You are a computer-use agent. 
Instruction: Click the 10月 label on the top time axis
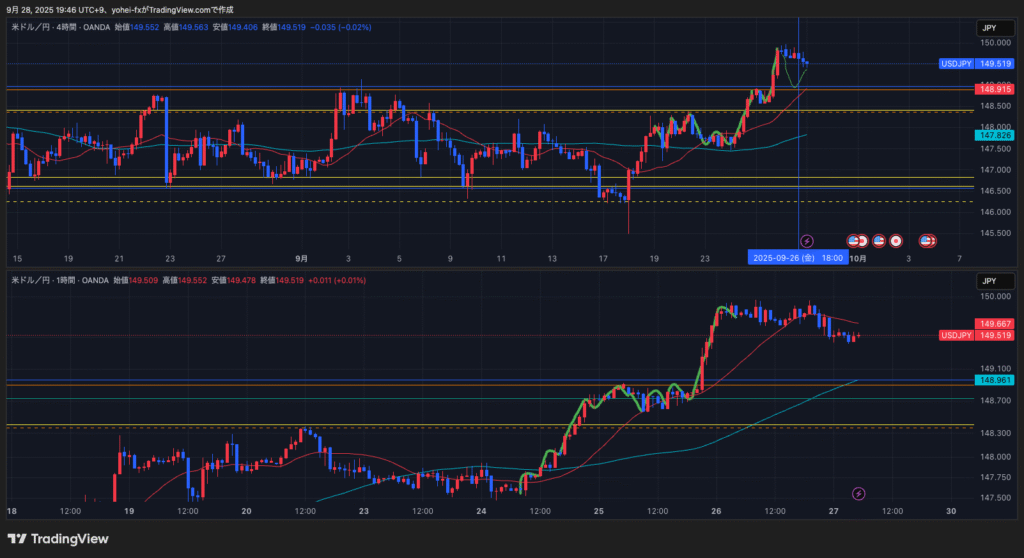(857, 257)
